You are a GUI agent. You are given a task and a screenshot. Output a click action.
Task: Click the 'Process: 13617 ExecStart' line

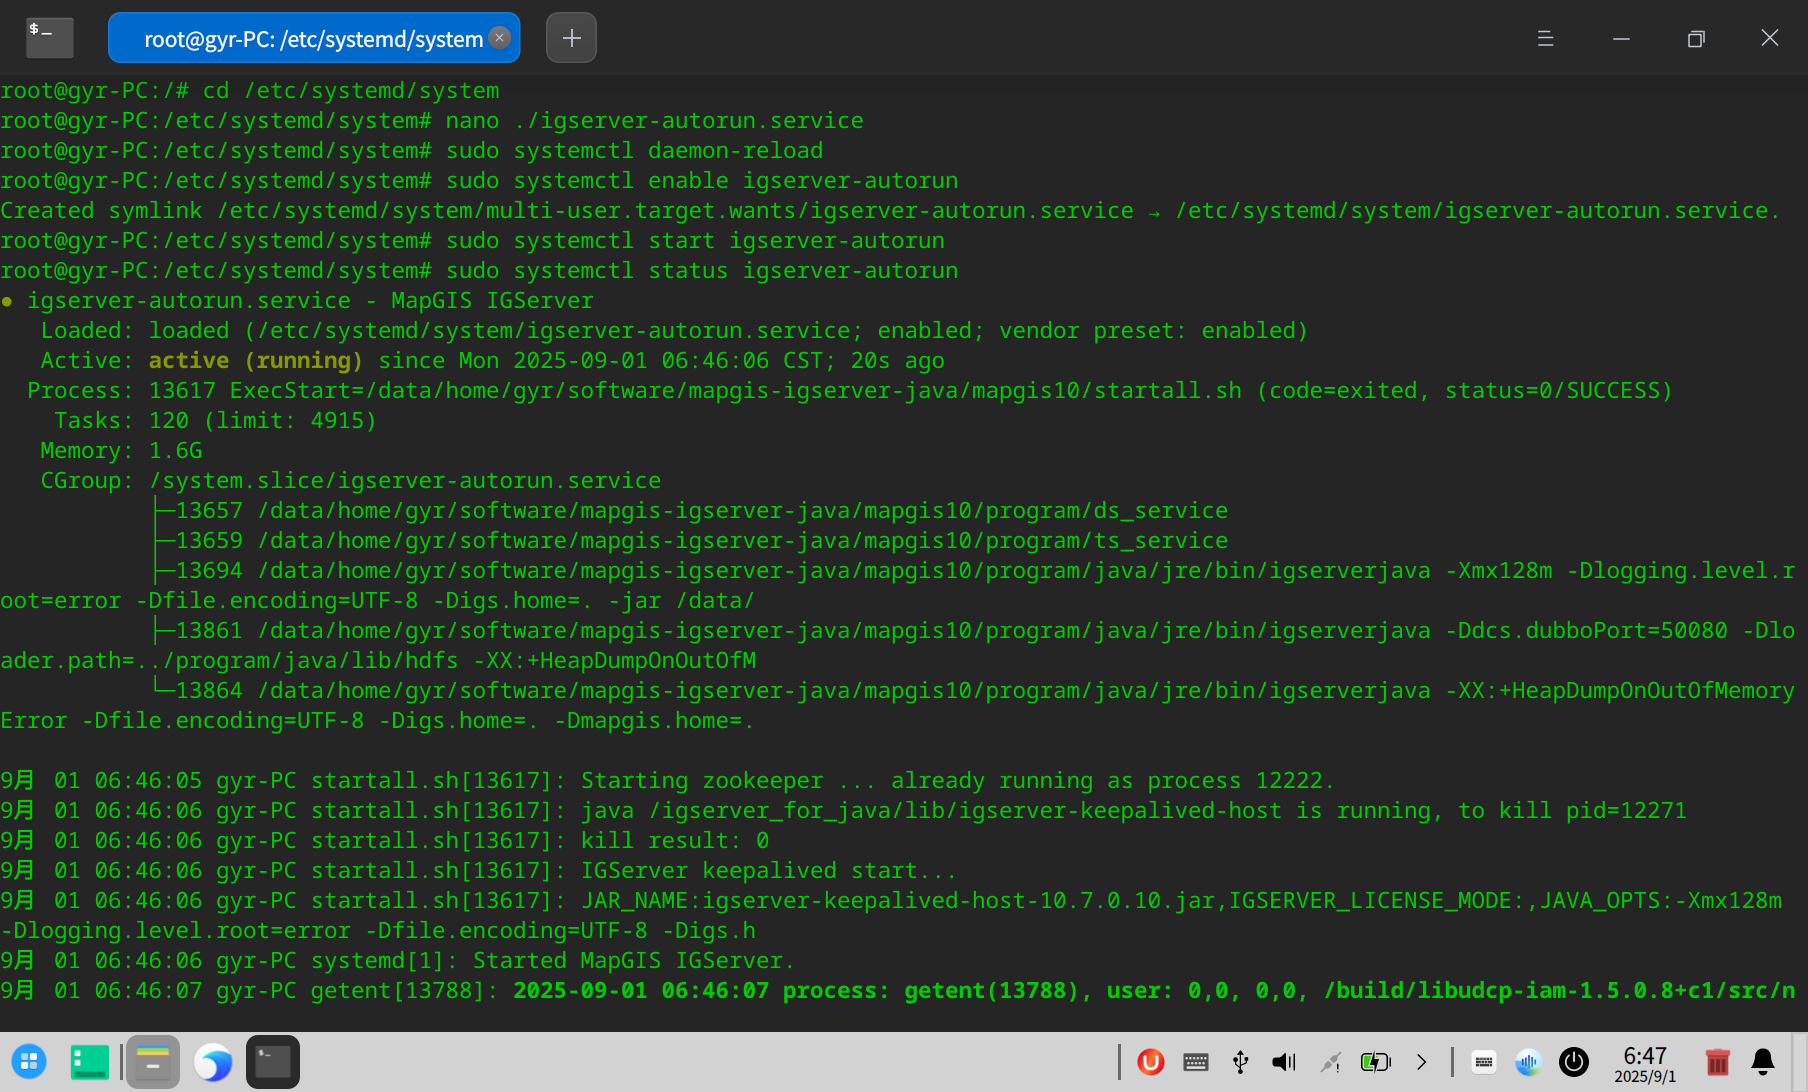coord(850,390)
